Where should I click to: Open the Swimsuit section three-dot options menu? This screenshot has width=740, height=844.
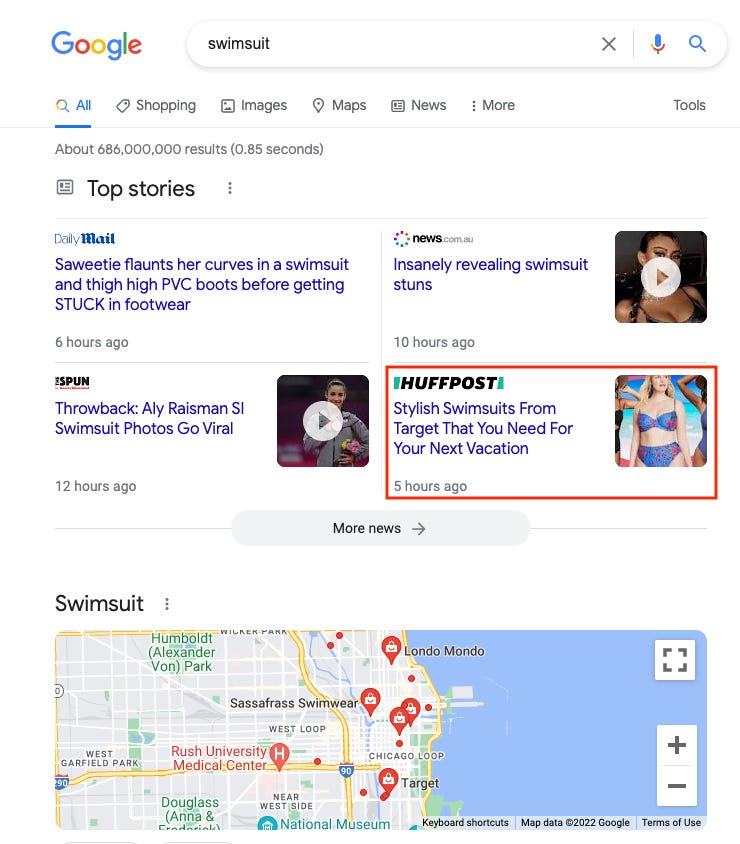tap(167, 604)
